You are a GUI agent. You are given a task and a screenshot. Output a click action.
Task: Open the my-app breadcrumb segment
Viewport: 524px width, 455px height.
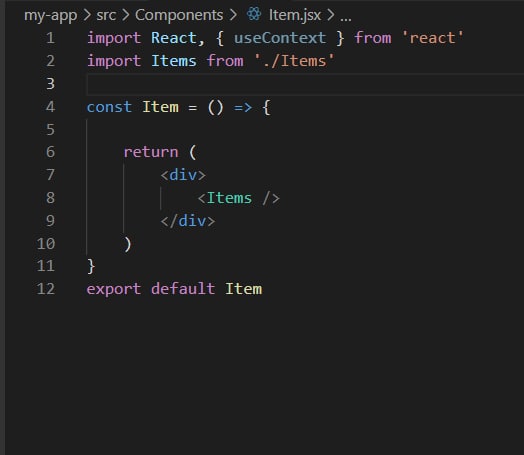(x=50, y=15)
